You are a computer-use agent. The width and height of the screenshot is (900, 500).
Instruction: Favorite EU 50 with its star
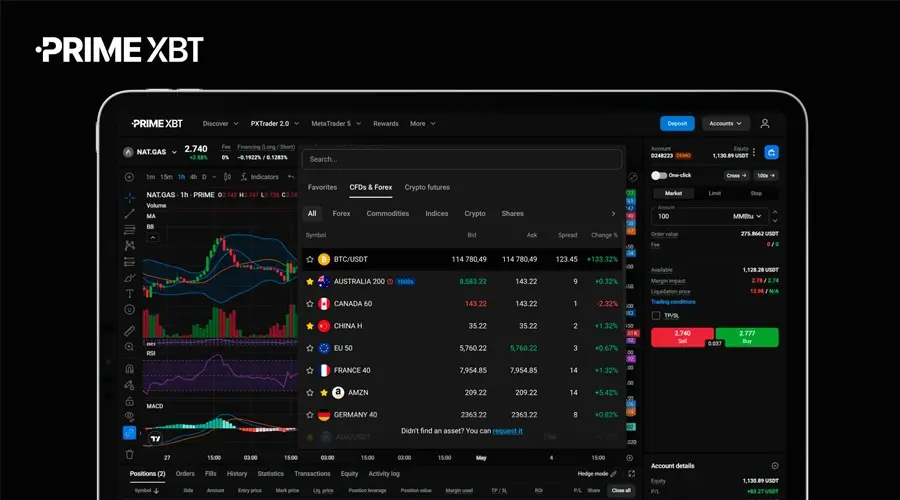[x=310, y=348]
